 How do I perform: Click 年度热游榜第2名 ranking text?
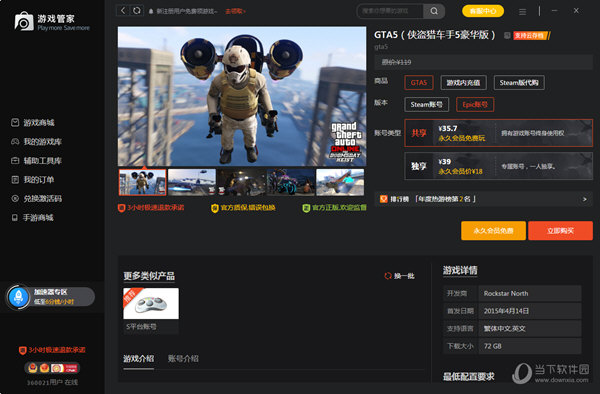[446, 199]
